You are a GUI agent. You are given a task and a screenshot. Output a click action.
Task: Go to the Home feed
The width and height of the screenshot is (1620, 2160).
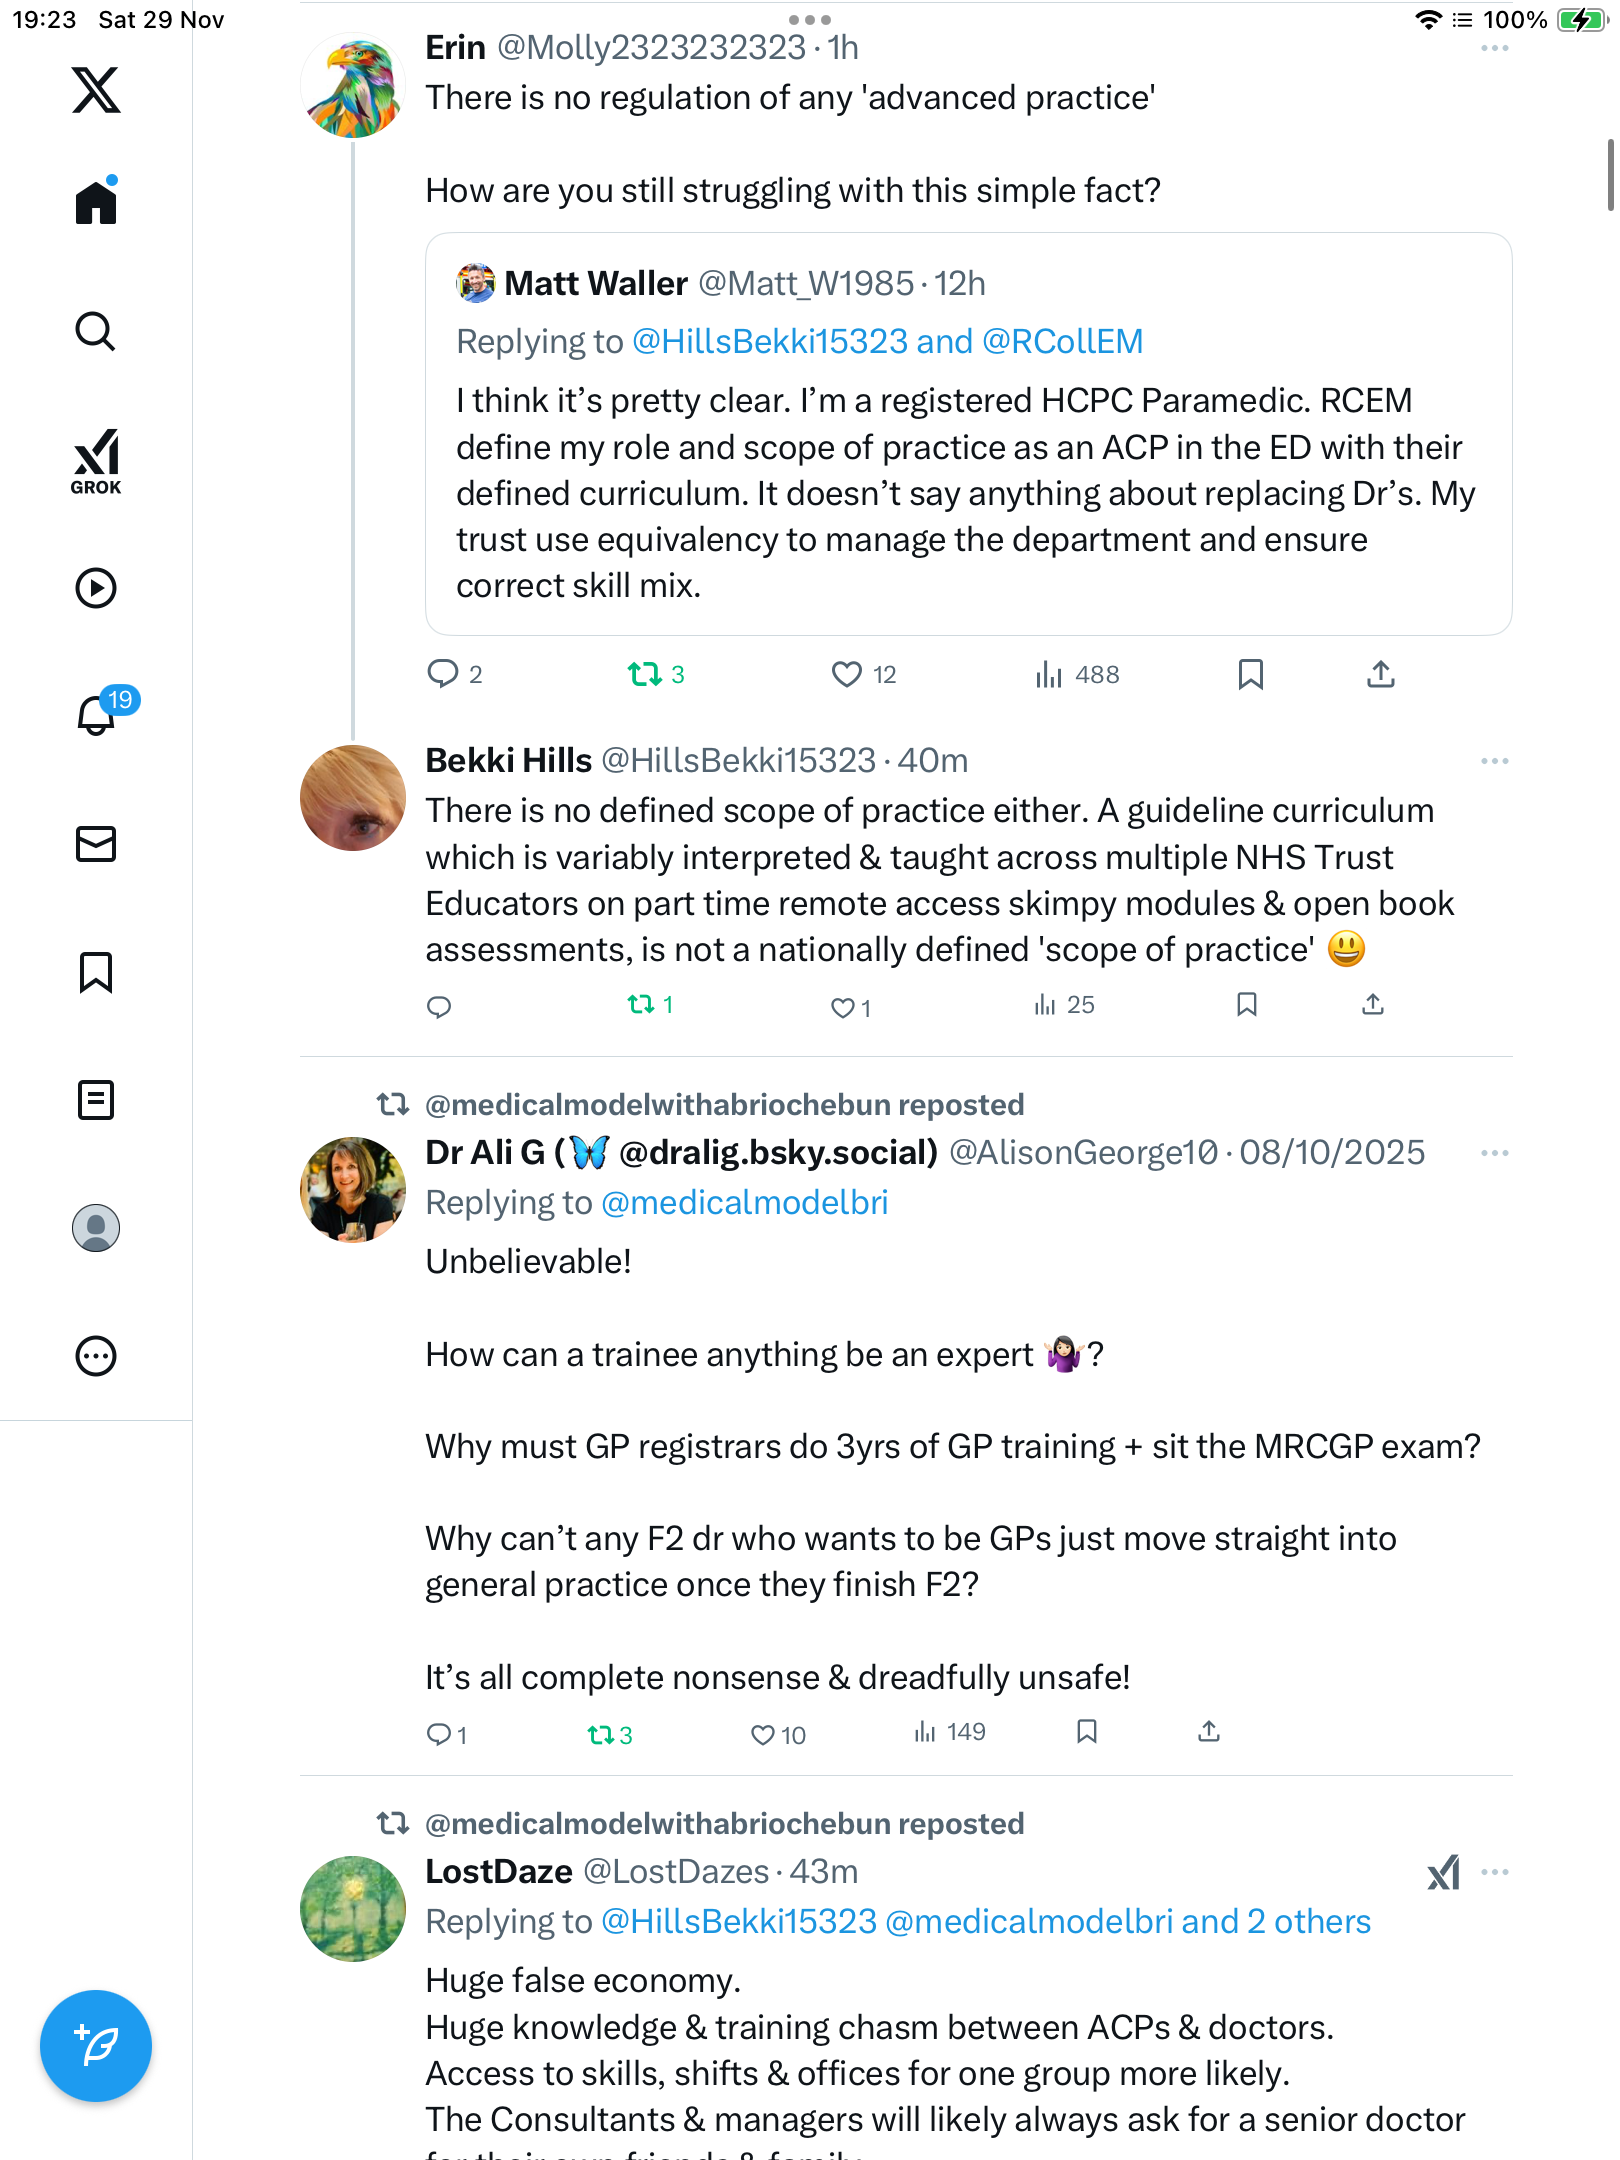96,203
